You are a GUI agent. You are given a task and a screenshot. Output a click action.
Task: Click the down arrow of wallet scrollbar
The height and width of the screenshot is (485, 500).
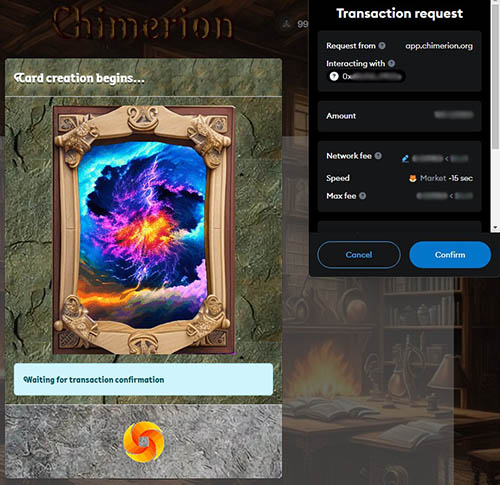click(495, 227)
